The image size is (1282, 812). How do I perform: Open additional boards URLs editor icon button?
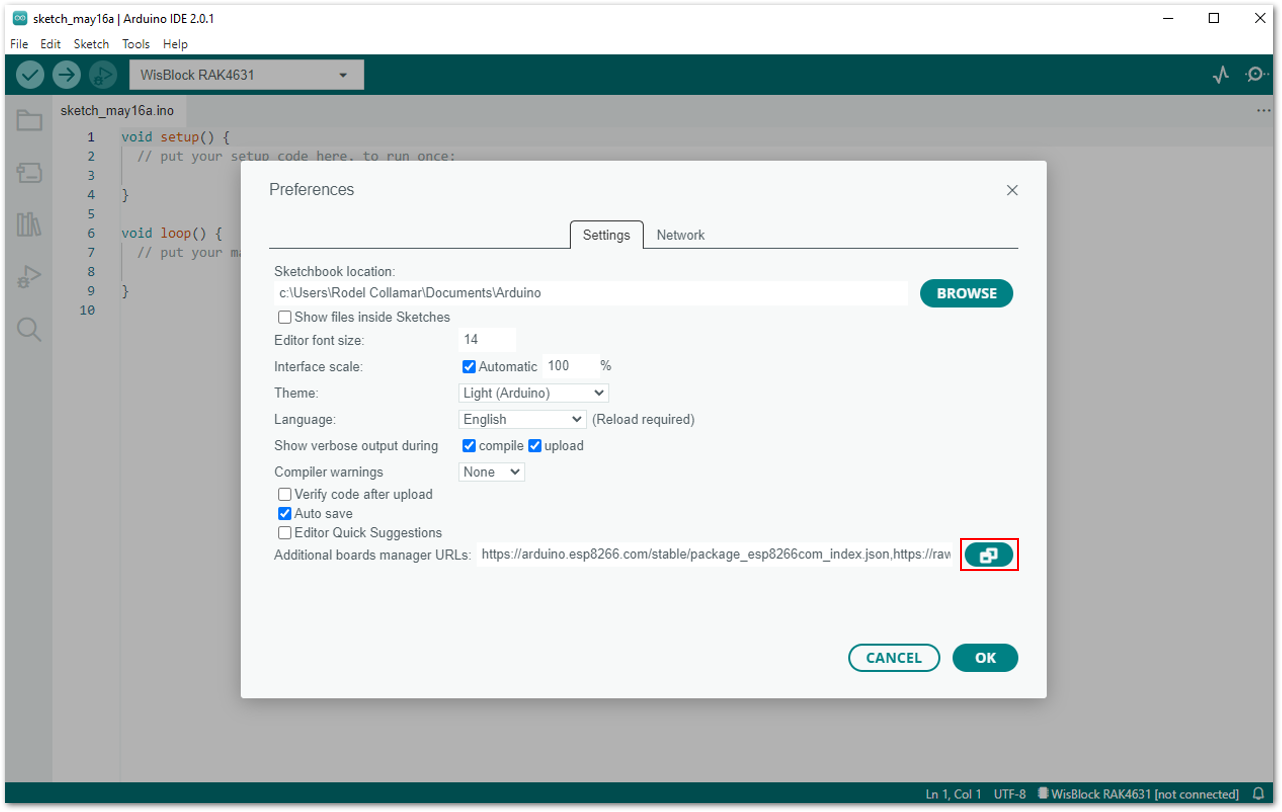tap(989, 555)
